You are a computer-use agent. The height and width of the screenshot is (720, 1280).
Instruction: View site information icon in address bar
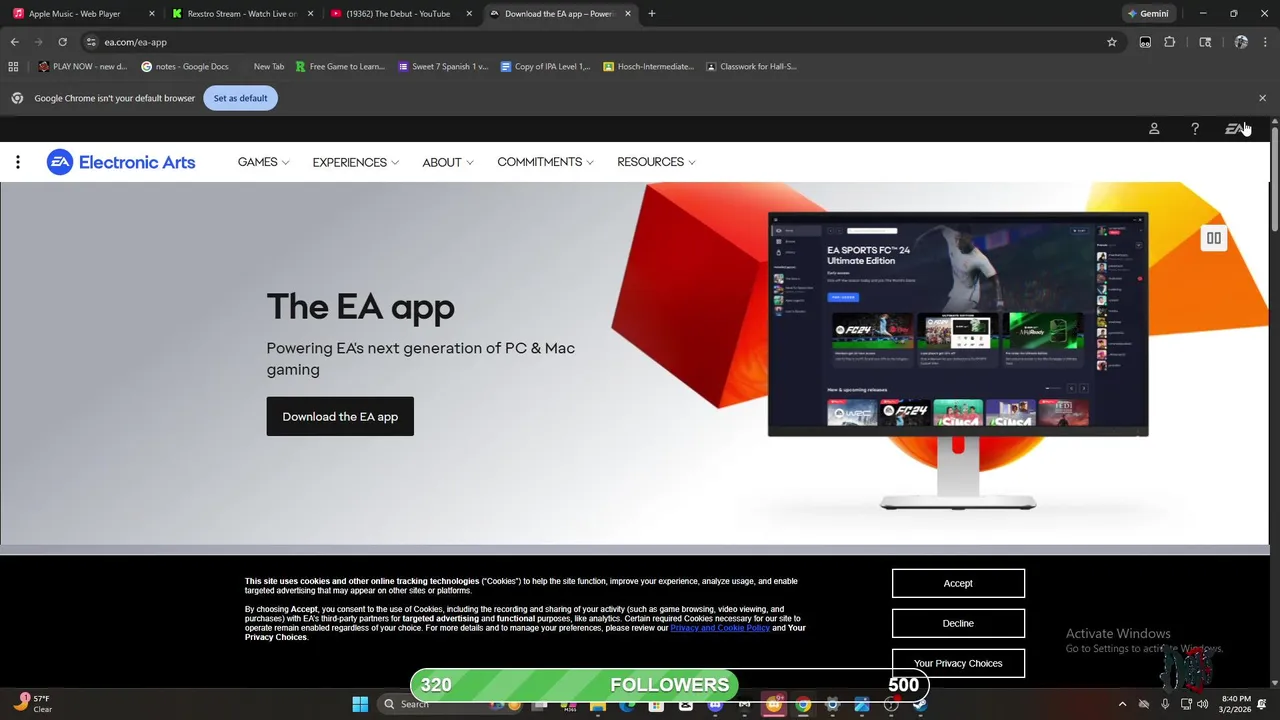pos(91,42)
